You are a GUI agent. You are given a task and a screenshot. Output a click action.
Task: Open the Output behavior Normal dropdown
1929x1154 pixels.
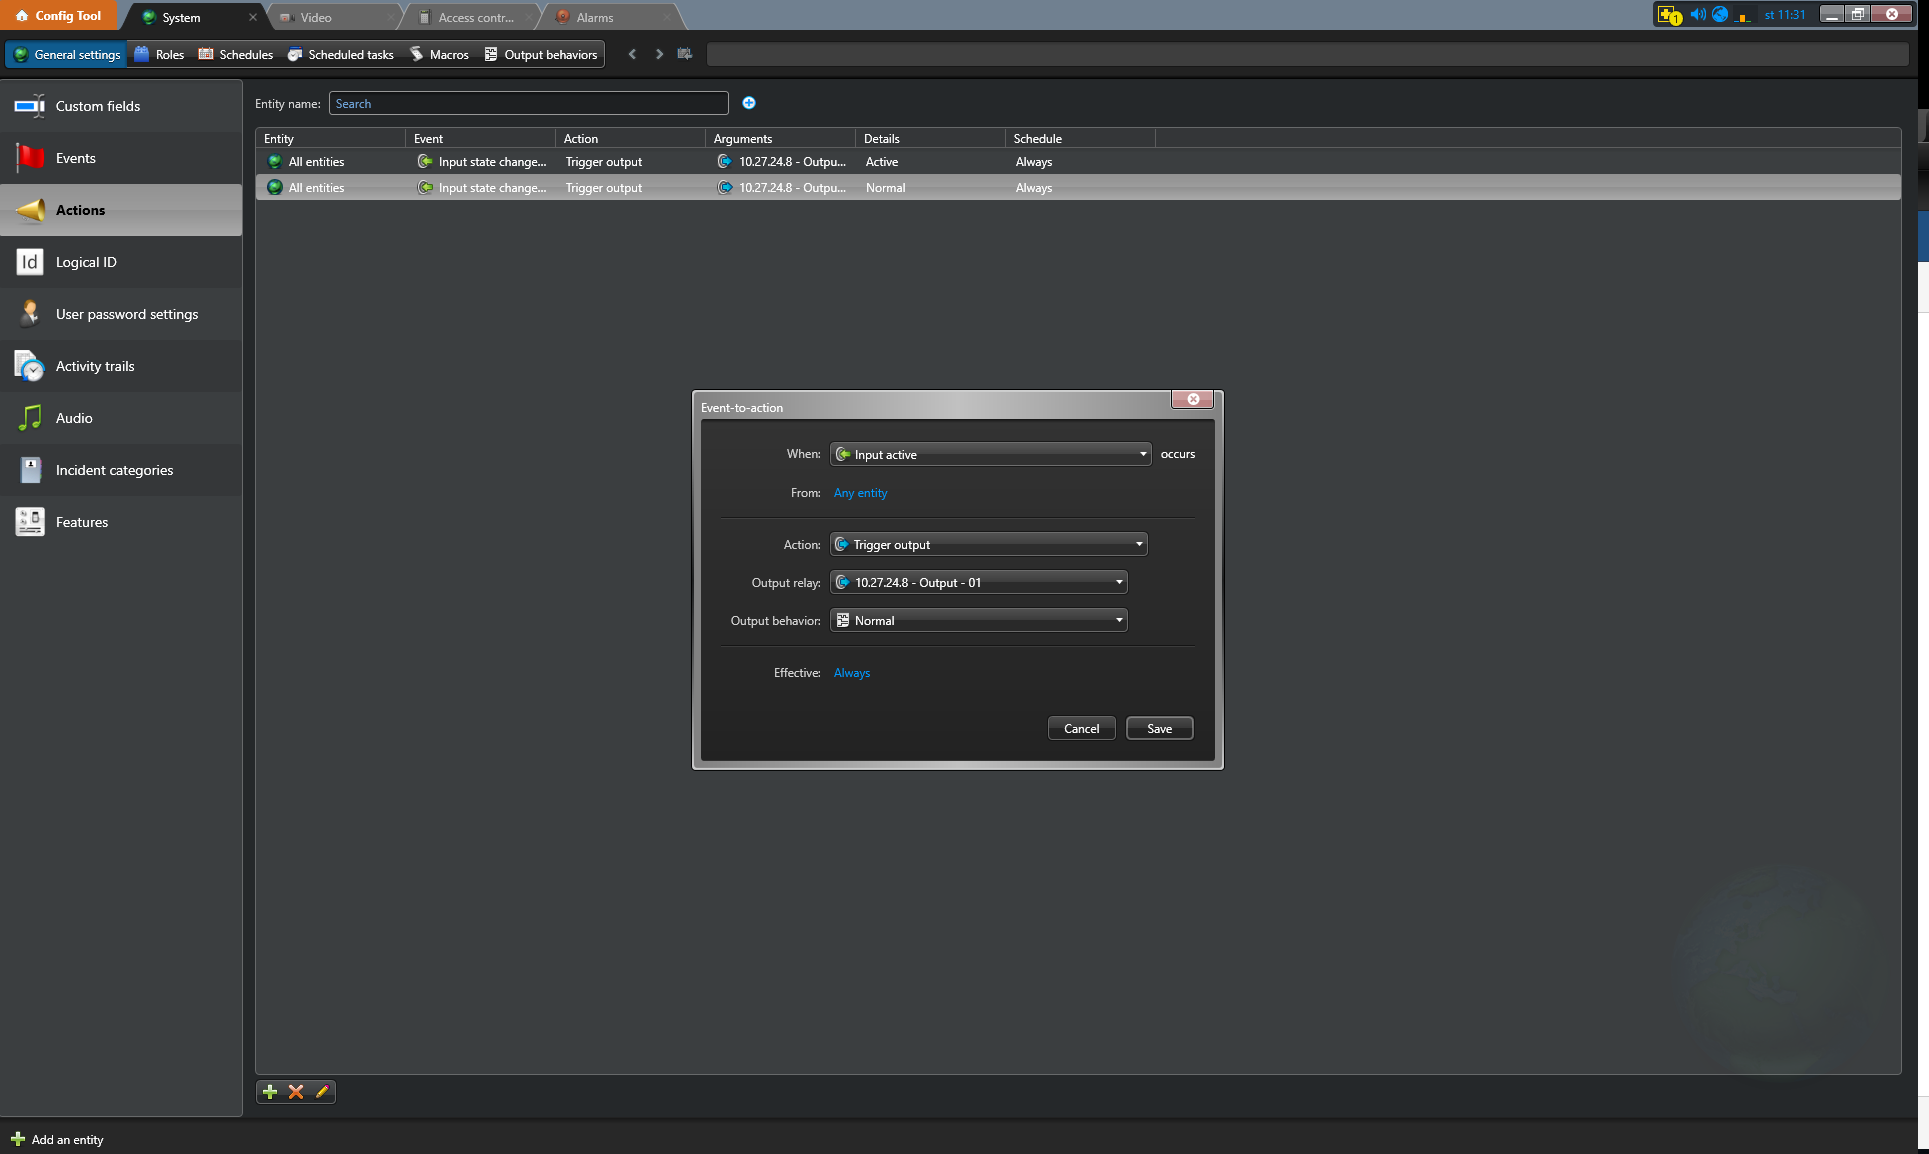tap(978, 621)
